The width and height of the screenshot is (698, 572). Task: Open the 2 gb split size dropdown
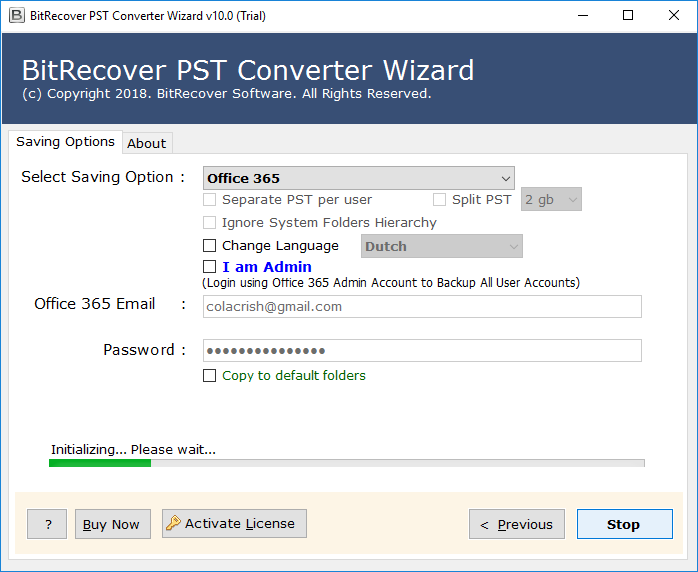[551, 199]
